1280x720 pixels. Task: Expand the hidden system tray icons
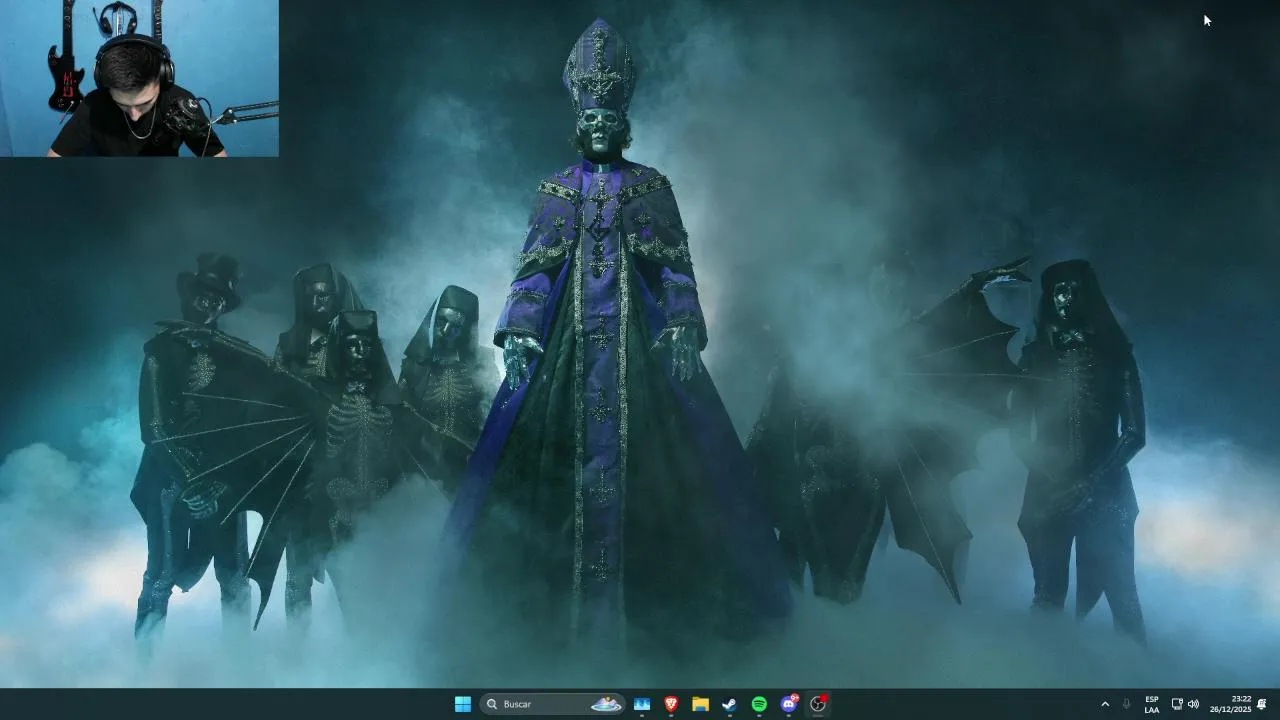tap(1105, 704)
